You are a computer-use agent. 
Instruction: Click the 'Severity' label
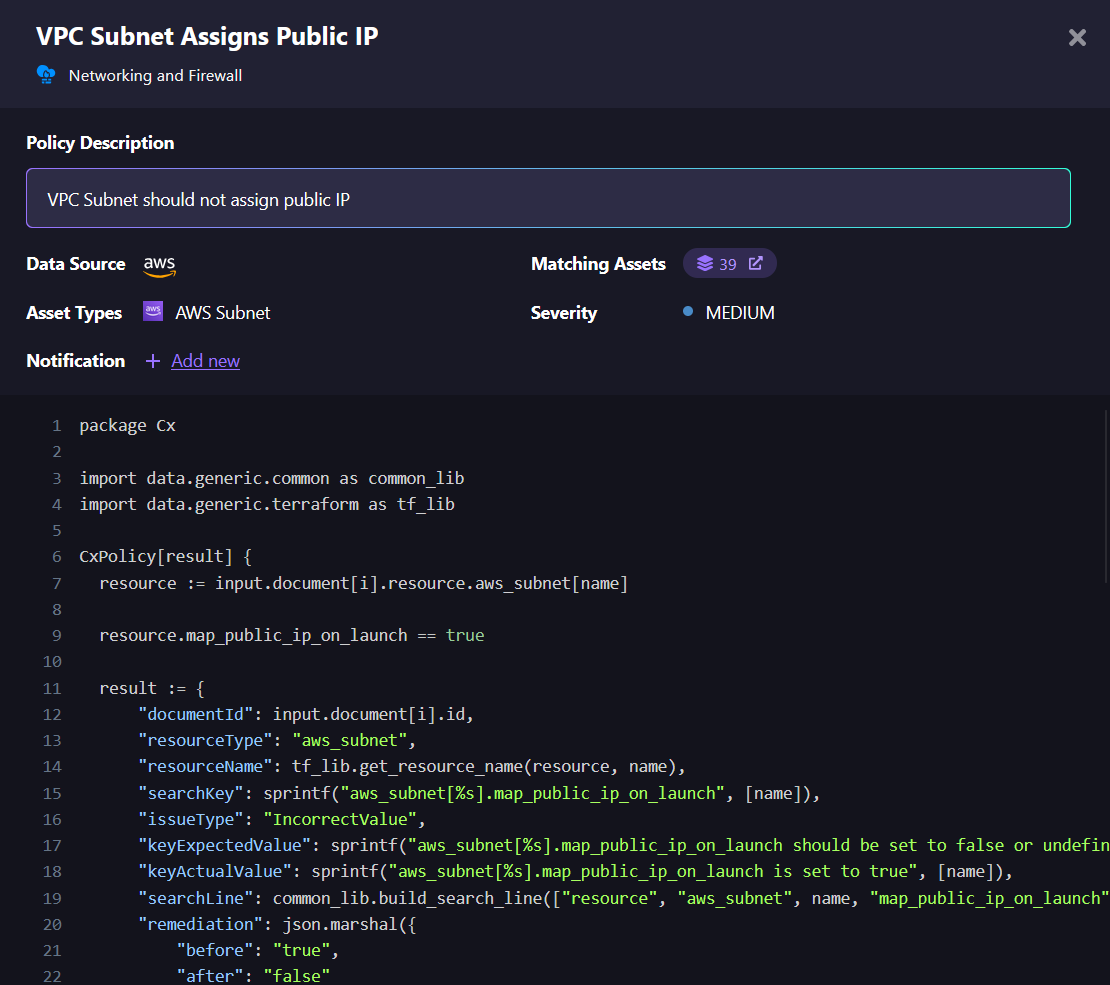point(563,313)
